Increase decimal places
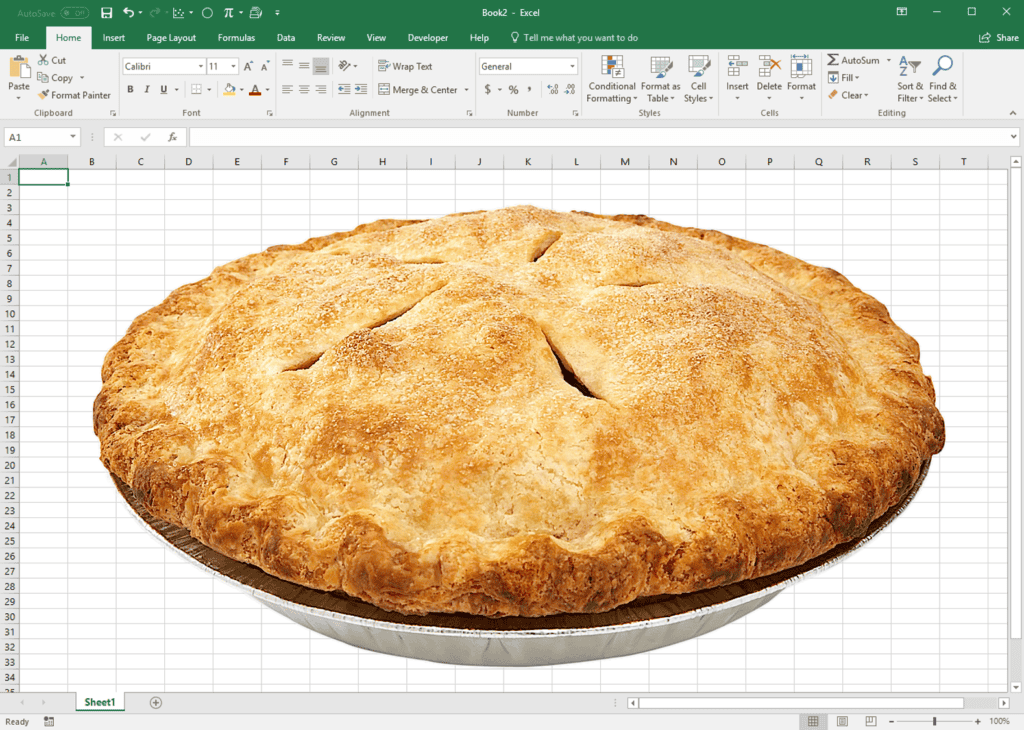 553,89
